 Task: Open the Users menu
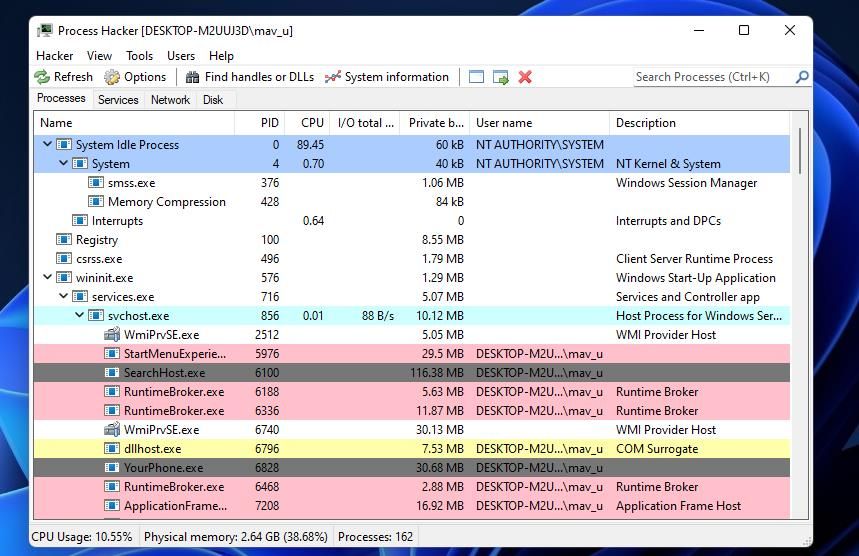click(181, 56)
